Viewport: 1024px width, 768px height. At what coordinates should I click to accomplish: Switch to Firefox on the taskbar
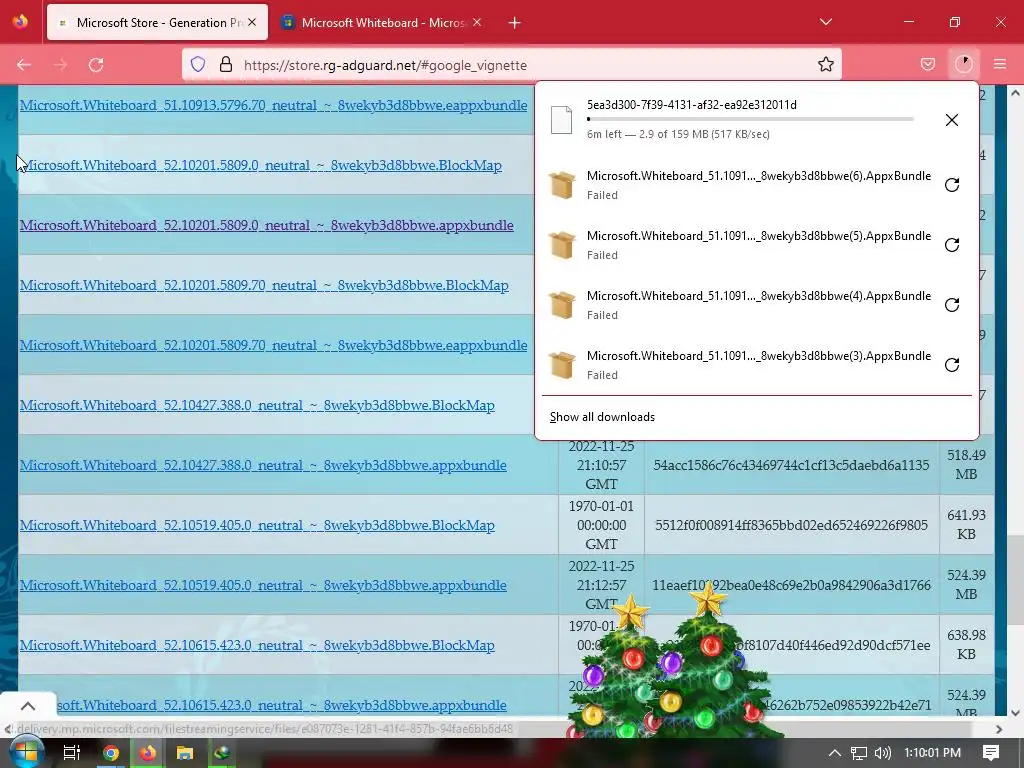148,753
